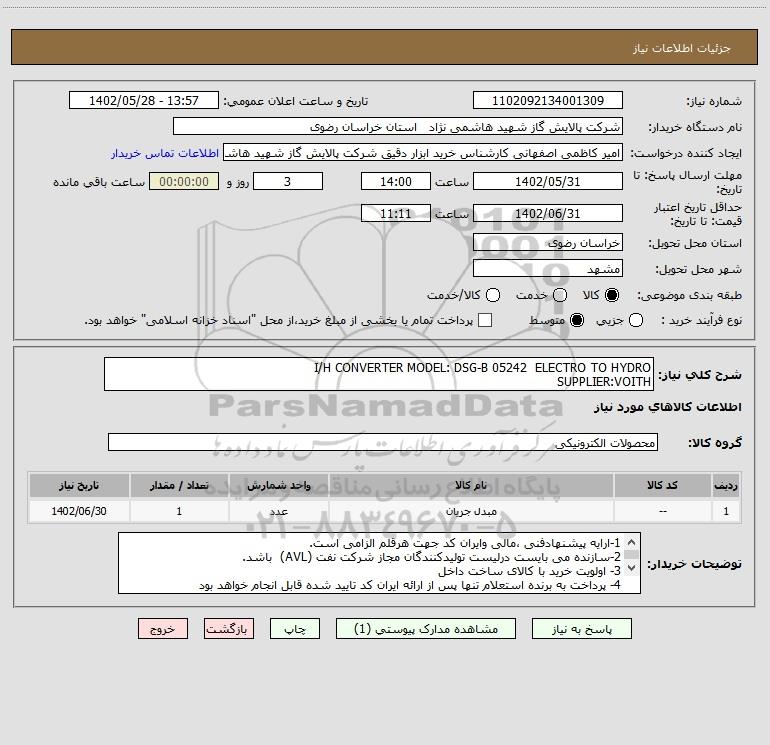The height and width of the screenshot is (745, 770).
Task: Click the delivery province خراسان رضوی field
Action: (x=548, y=243)
